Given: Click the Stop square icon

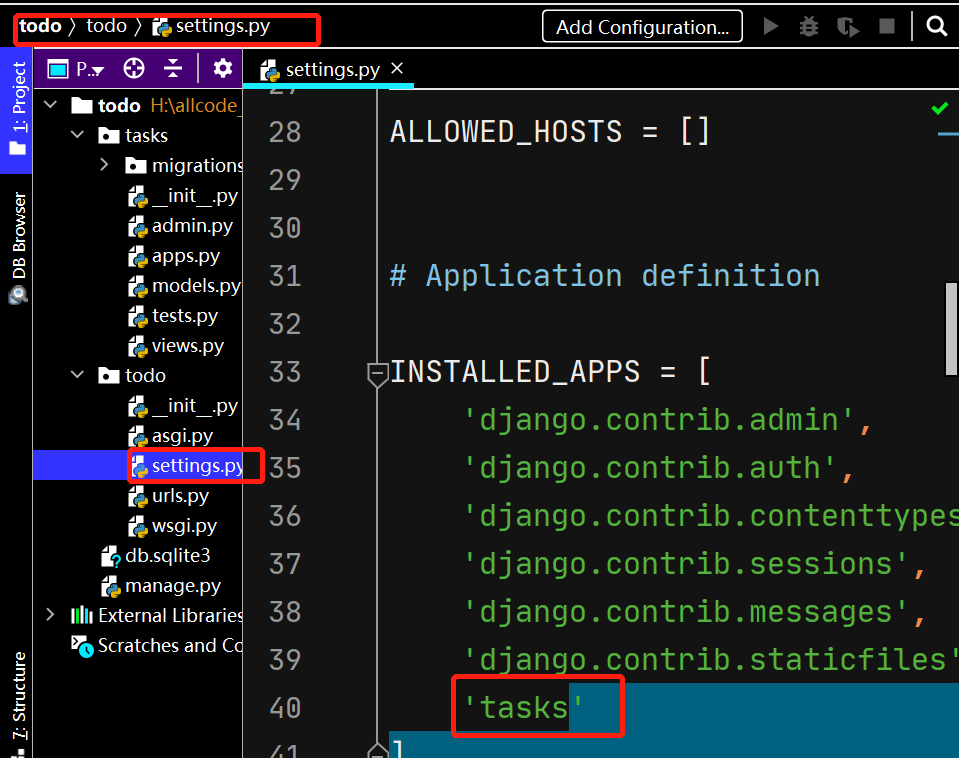Looking at the screenshot, I should coord(887,26).
